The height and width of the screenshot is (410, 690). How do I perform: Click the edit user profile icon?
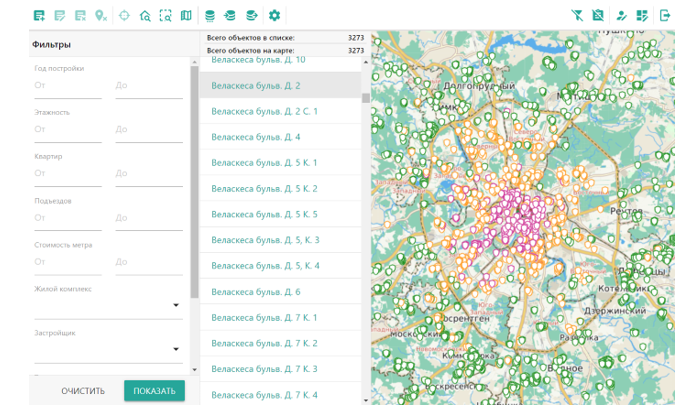pos(621,15)
